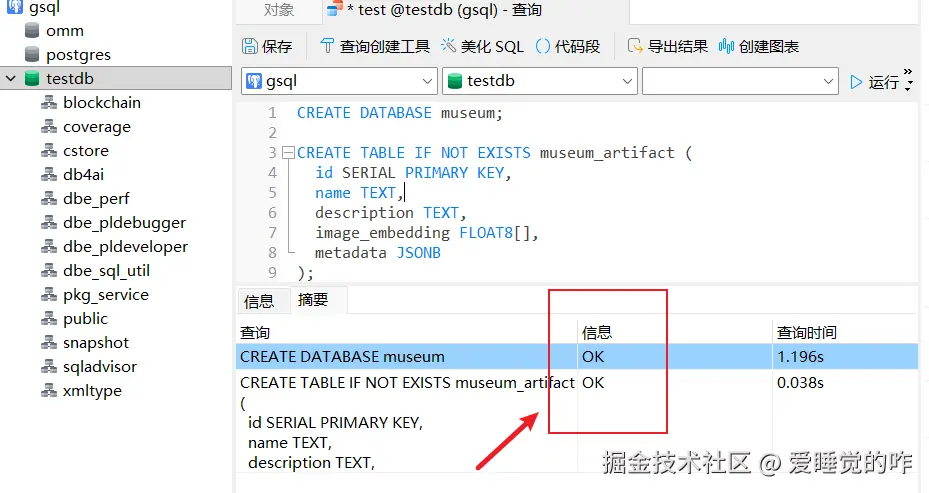Viewport: 929px width, 493px height.
Task: Click editor line 6 'description TEXT,'
Action: coord(390,213)
